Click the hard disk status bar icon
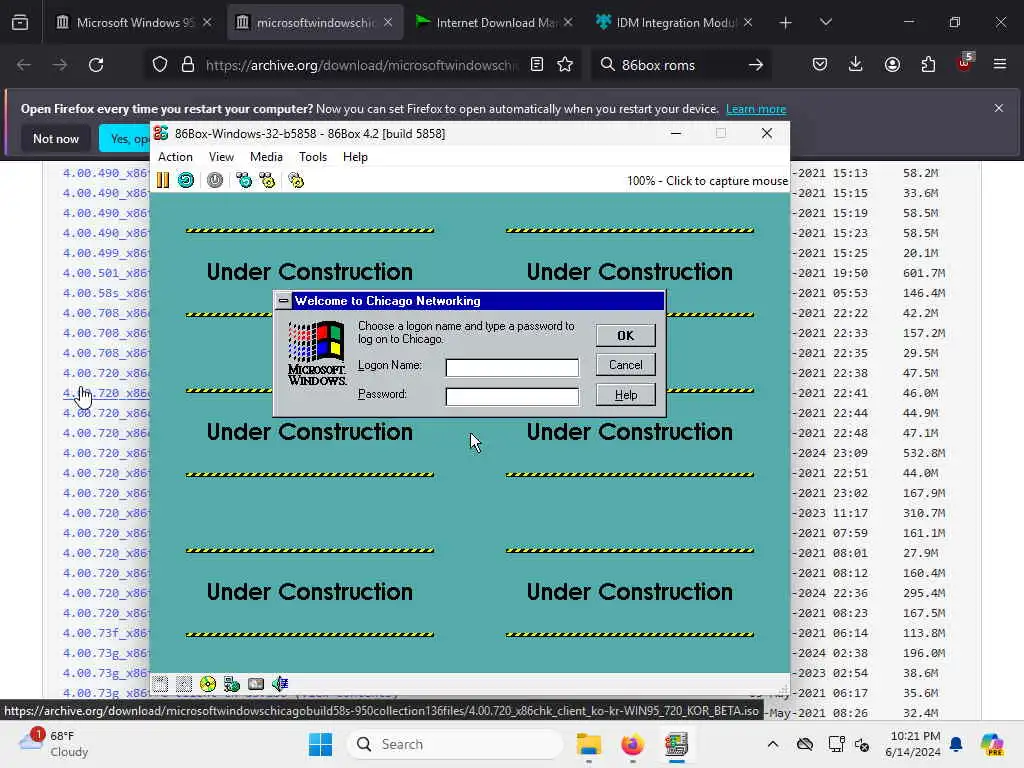Viewport: 1024px width, 768px height. (x=256, y=684)
